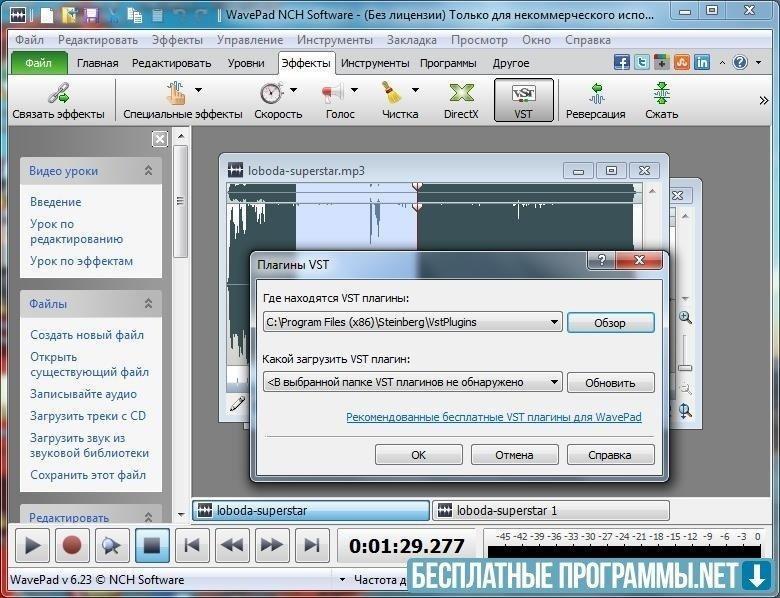Viewport: 780px width, 598px height.
Task: Open the Bookmark menu
Action: pos(412,40)
